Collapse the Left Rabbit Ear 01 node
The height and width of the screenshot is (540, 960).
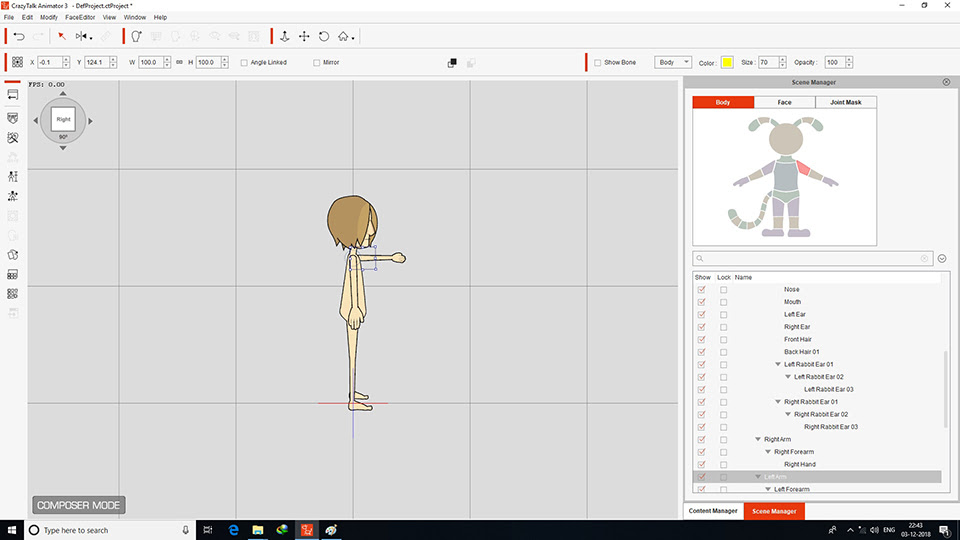[x=778, y=364]
